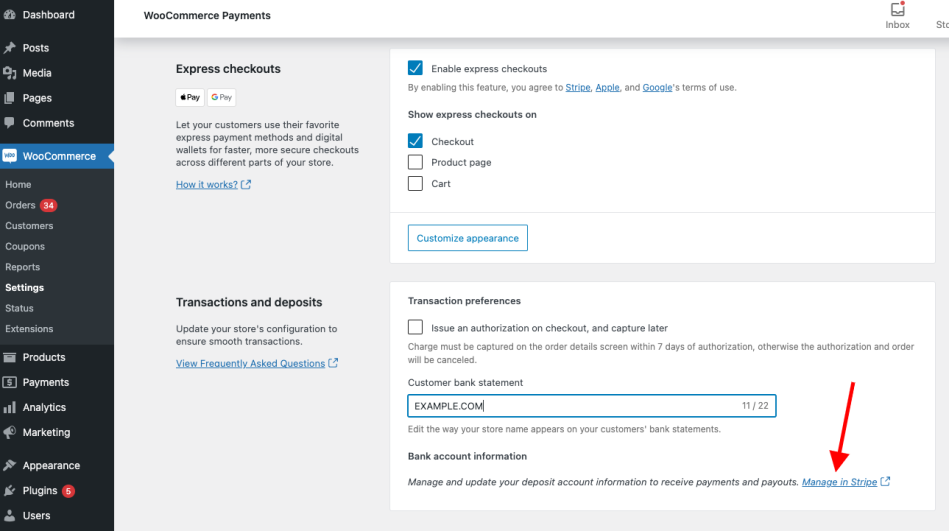Tick the Cart checkbox
Viewport: 949px width, 531px height.
[x=416, y=184]
